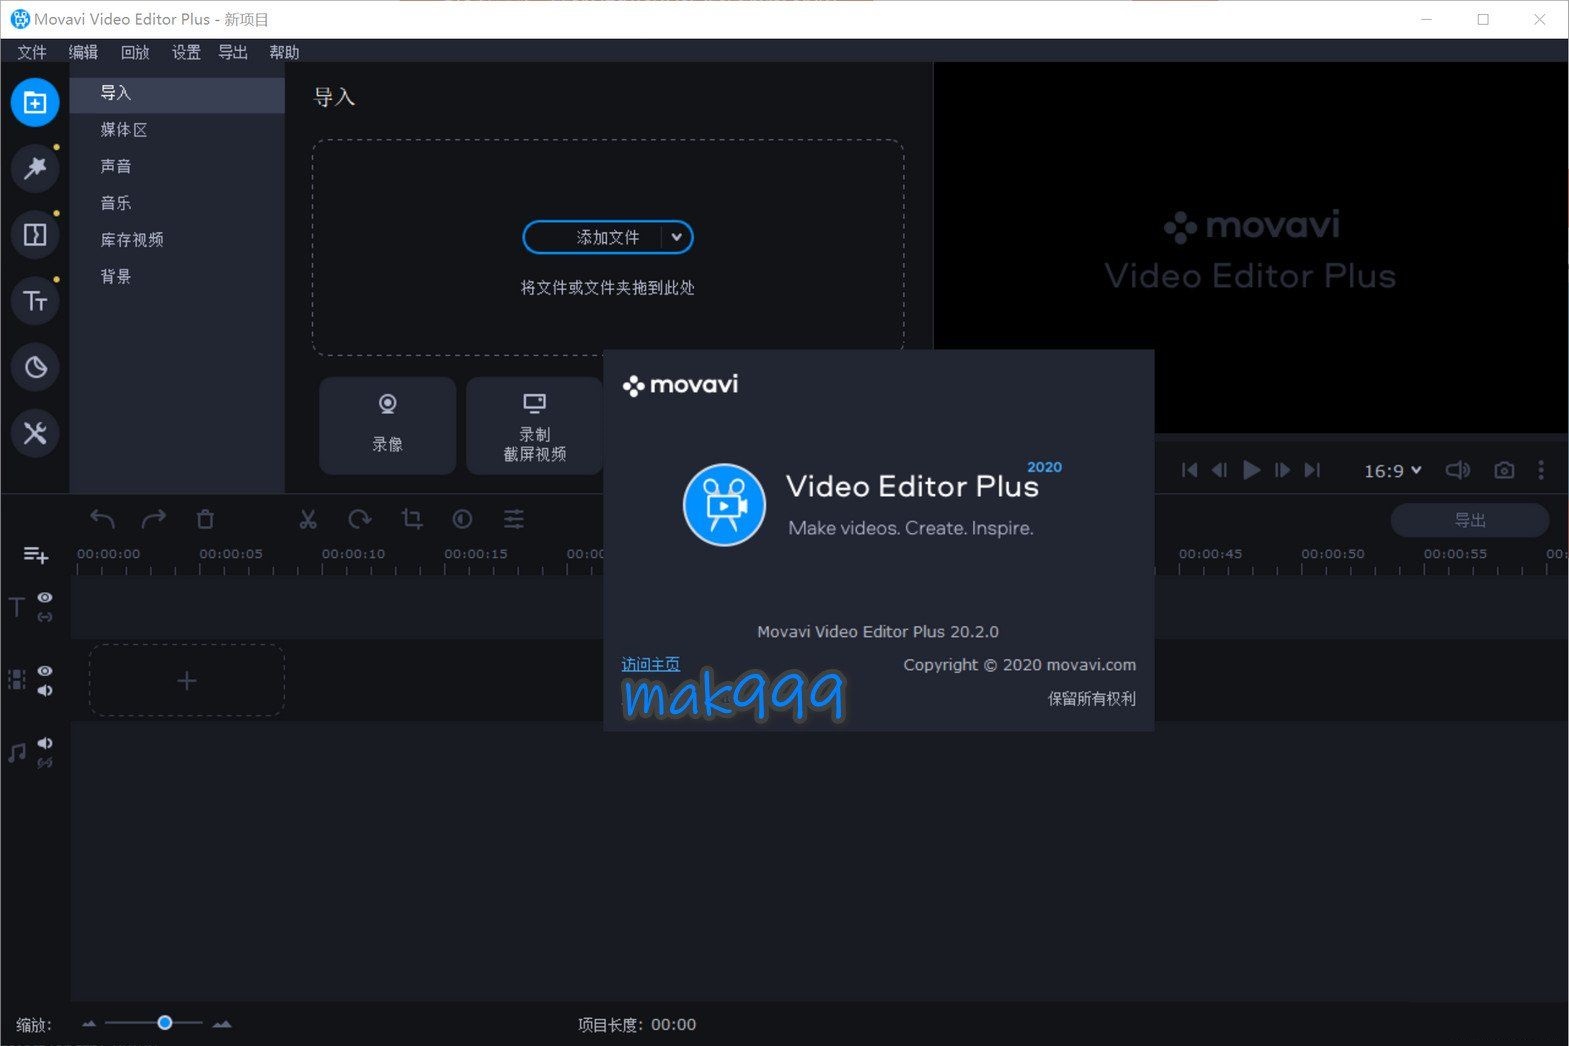Open the 16:9 aspect ratio dropdown
This screenshot has height=1046, width=1569.
click(1392, 470)
